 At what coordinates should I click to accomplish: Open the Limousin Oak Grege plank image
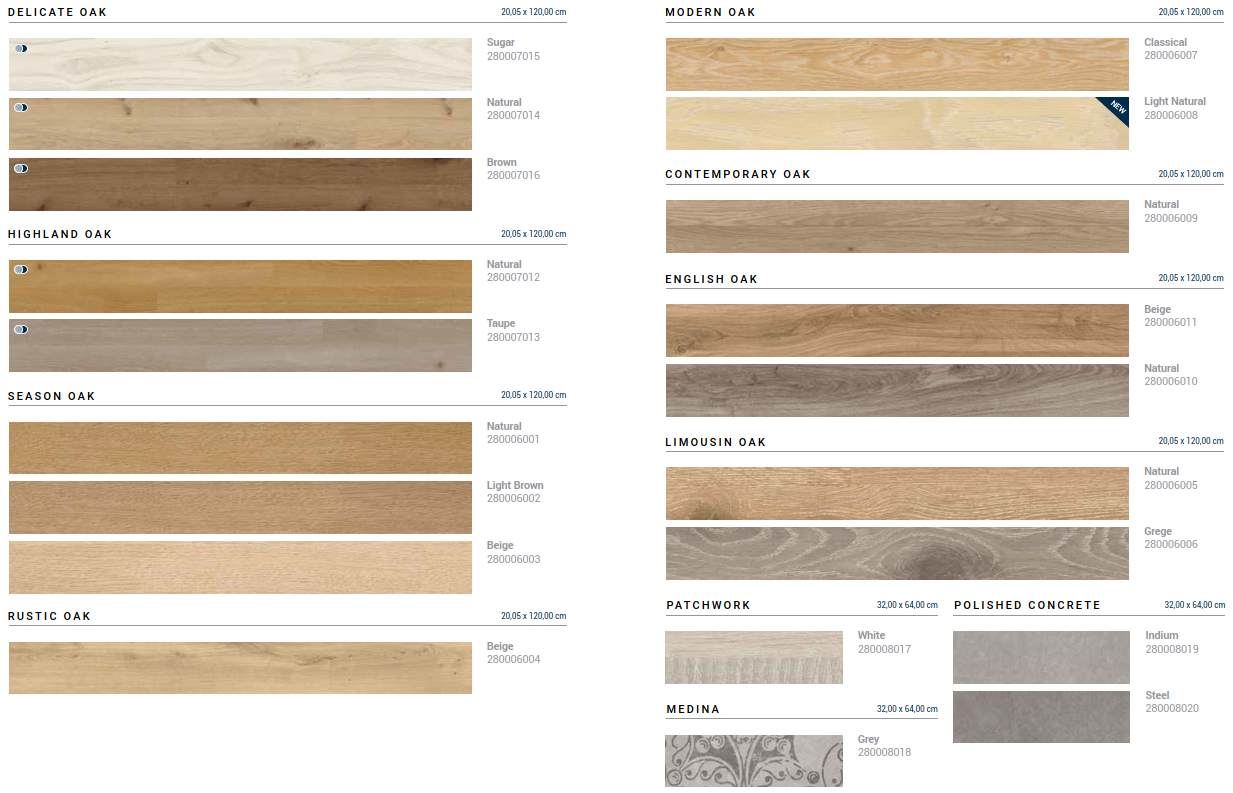(x=897, y=553)
